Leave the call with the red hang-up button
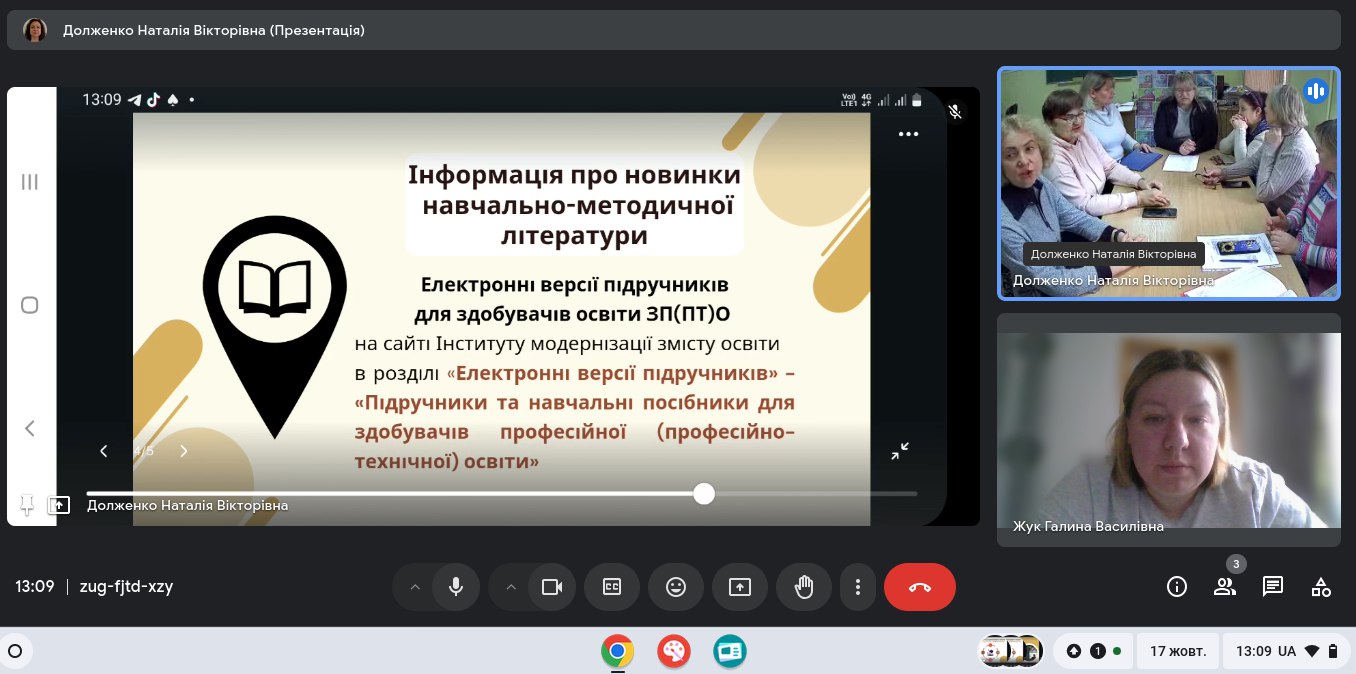 [920, 587]
